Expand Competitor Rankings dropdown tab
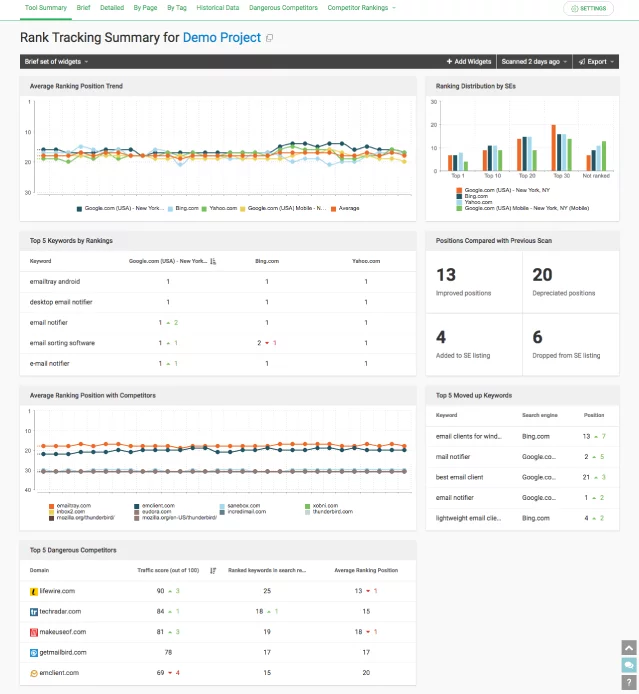Screen dimensions: 639x694 [x=362, y=8]
